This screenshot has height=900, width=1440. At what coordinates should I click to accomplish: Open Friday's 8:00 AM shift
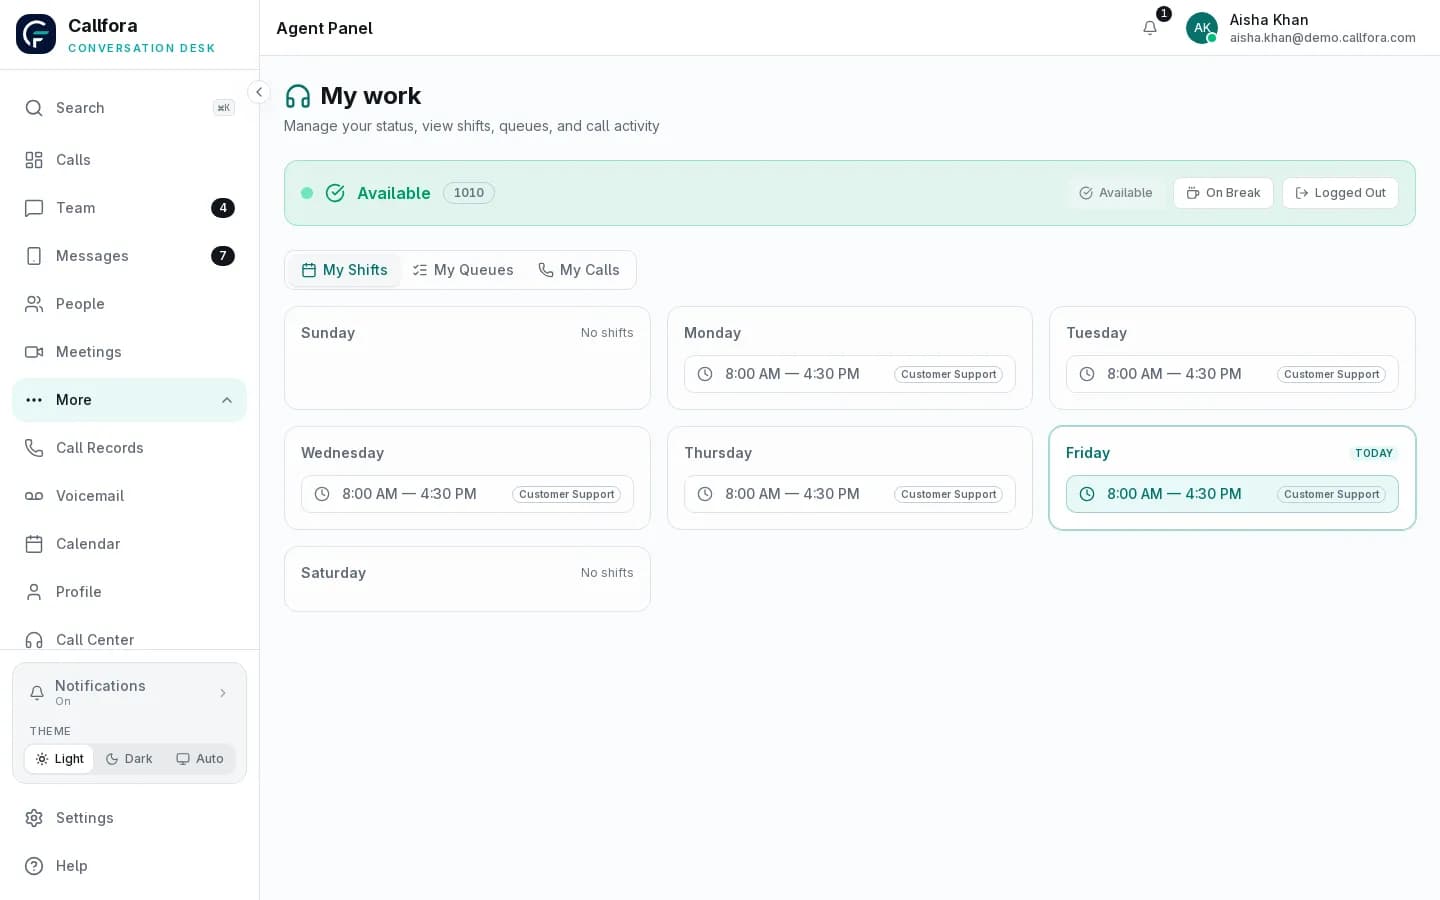coord(1232,494)
